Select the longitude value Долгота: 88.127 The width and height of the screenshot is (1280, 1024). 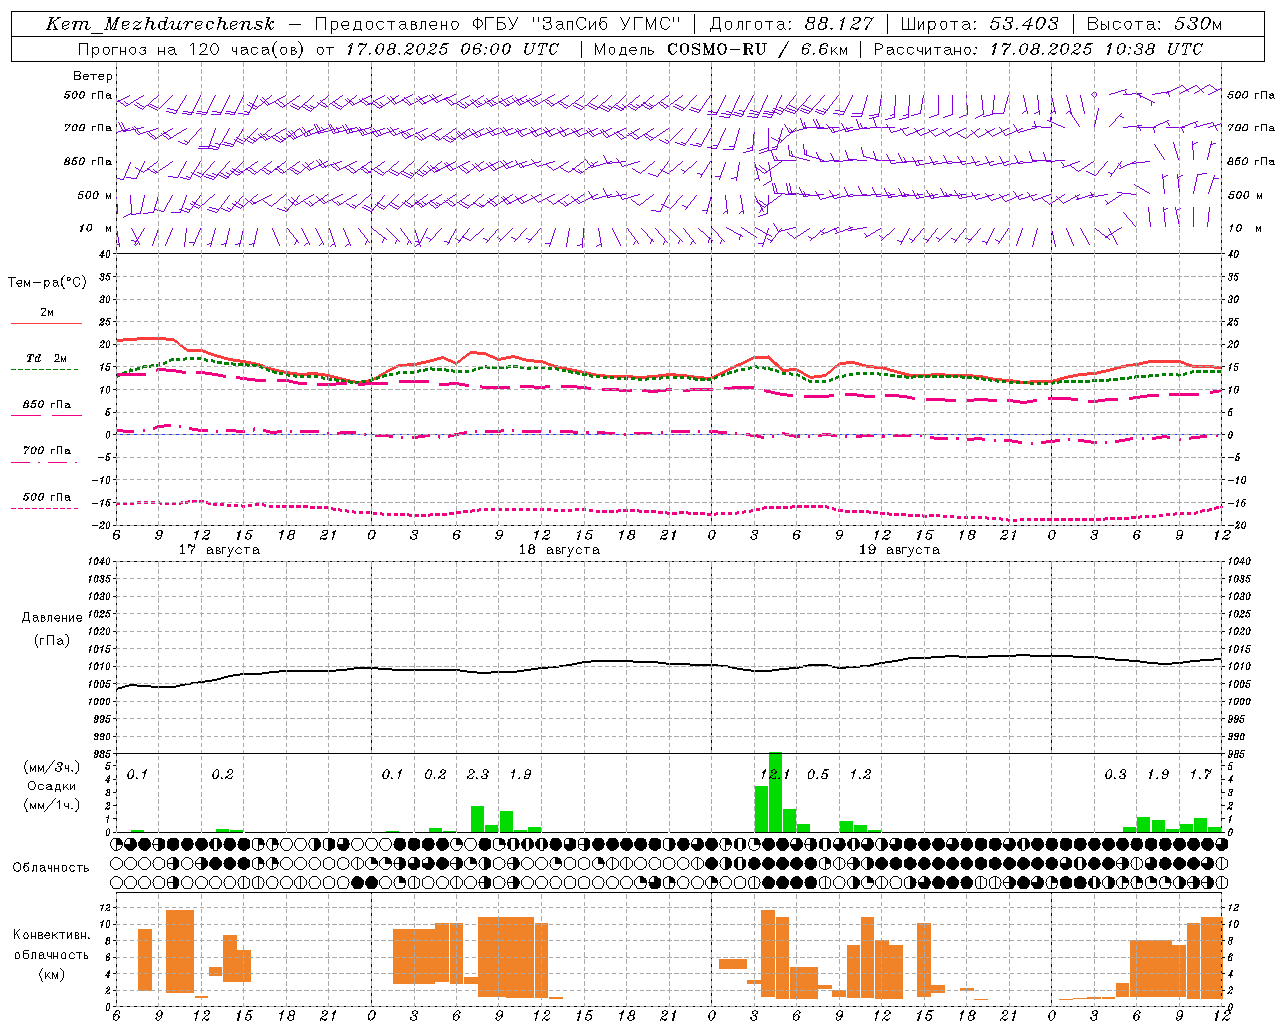click(x=792, y=24)
